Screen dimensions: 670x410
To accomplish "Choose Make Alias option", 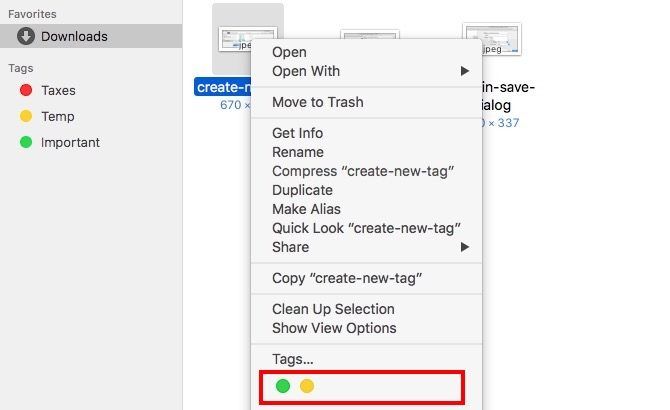I will pyautogui.click(x=306, y=209).
